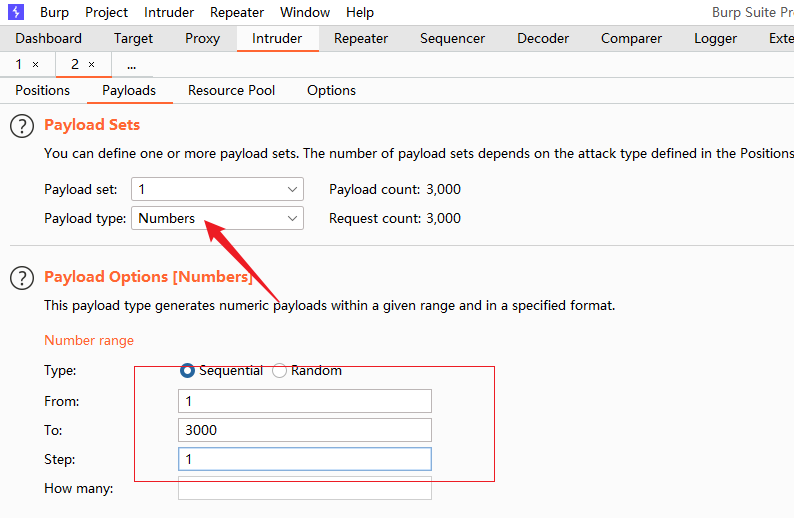794x518 pixels.
Task: Click the Number range heading
Action: [x=89, y=340]
